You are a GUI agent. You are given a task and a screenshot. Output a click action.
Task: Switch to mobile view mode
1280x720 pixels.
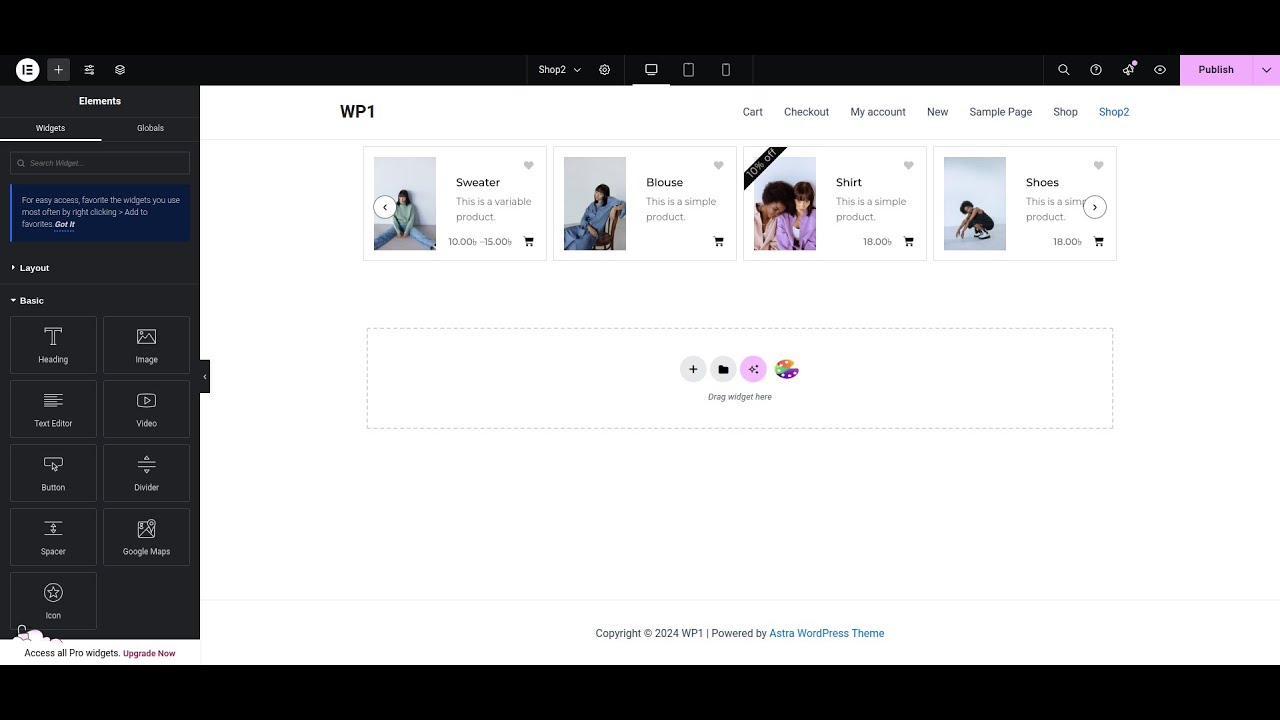tap(726, 70)
